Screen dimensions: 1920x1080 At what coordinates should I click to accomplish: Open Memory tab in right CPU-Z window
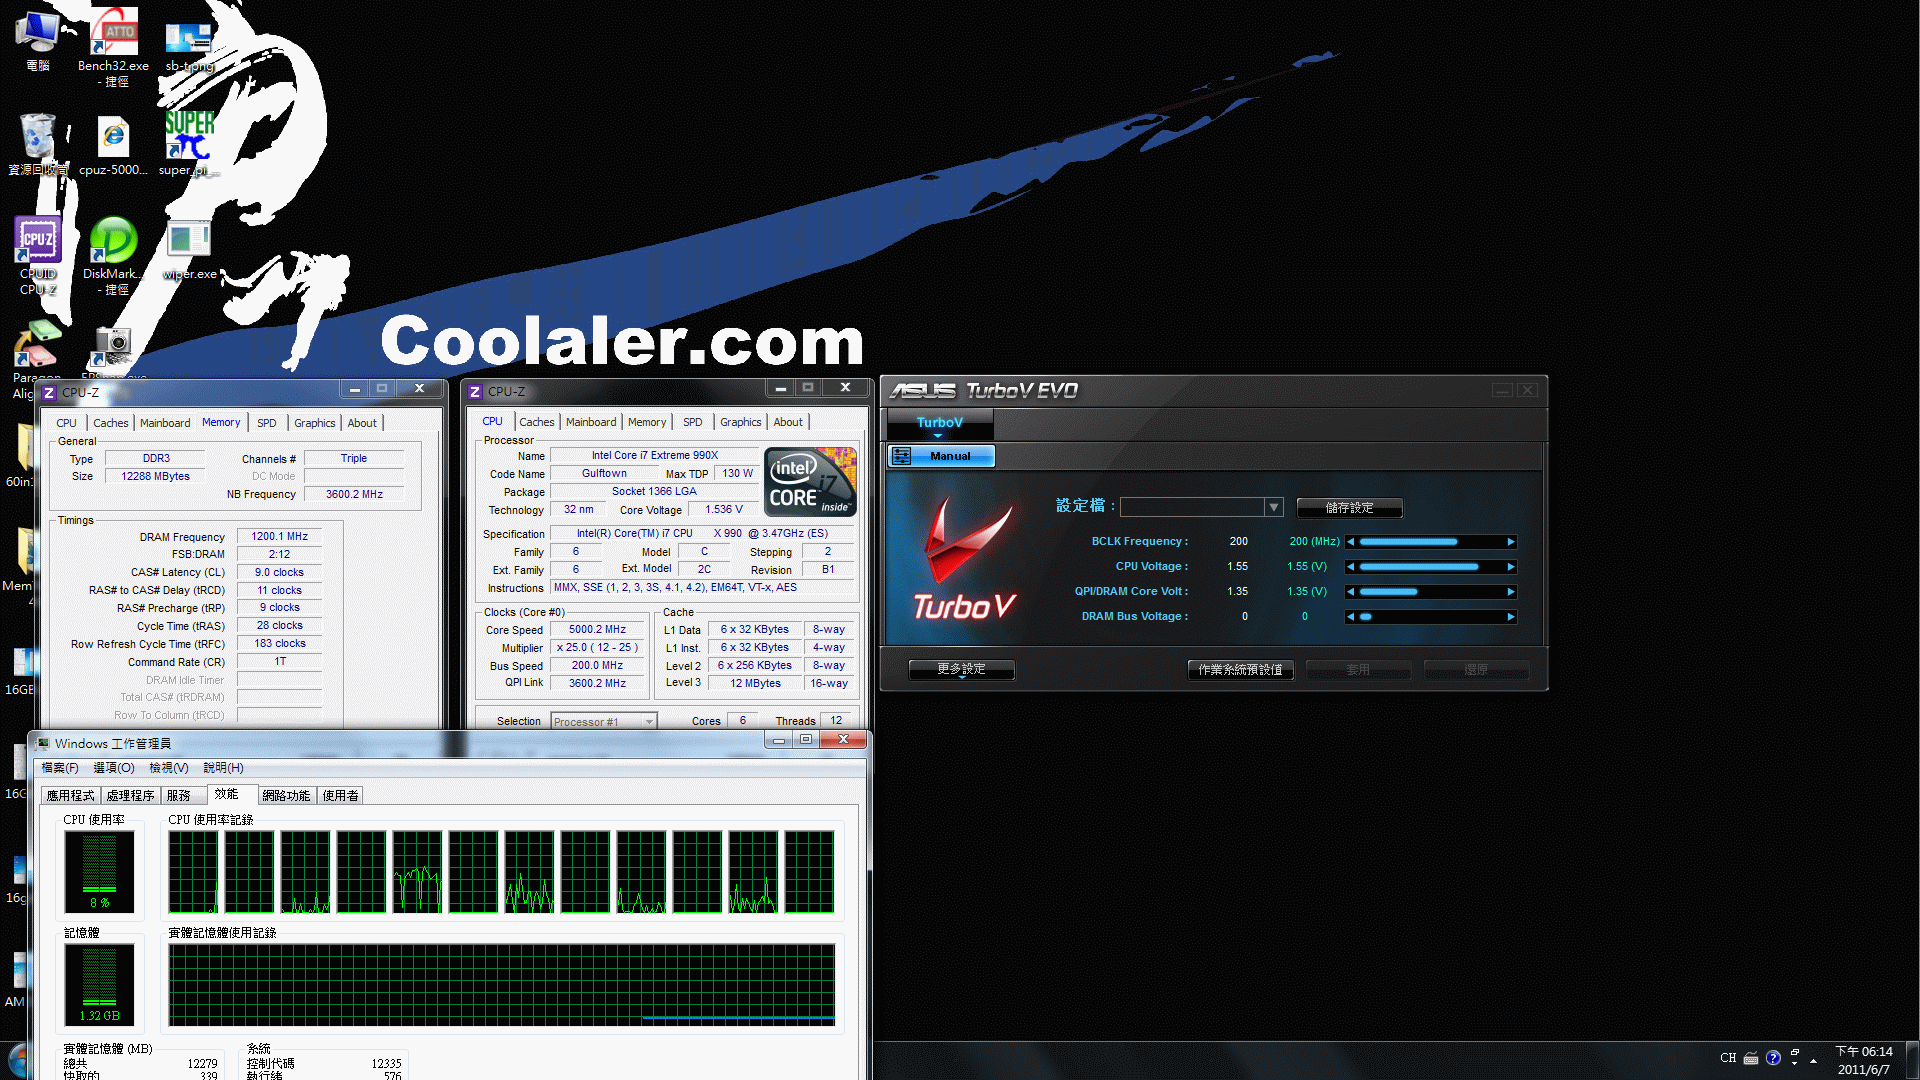click(x=647, y=422)
